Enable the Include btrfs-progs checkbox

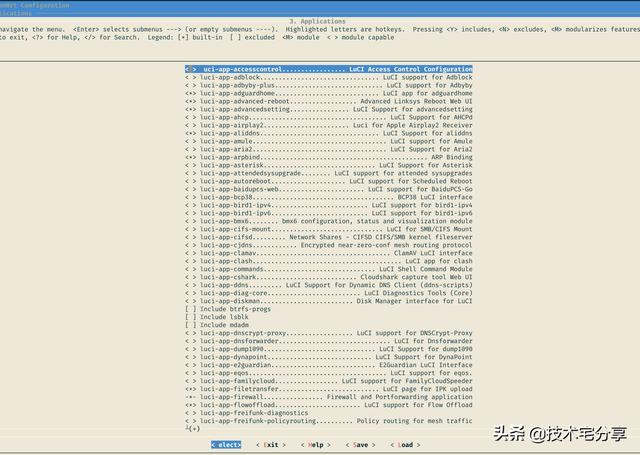[x=191, y=309]
